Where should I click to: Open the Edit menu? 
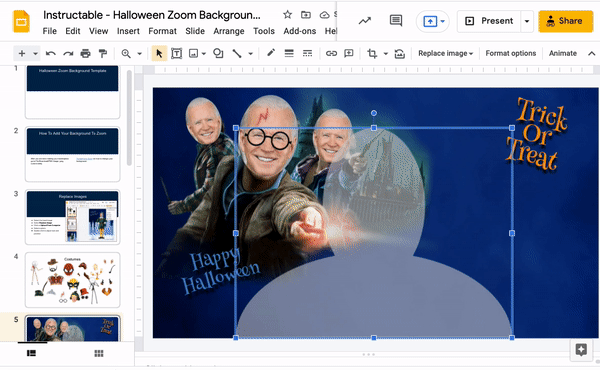click(x=73, y=31)
